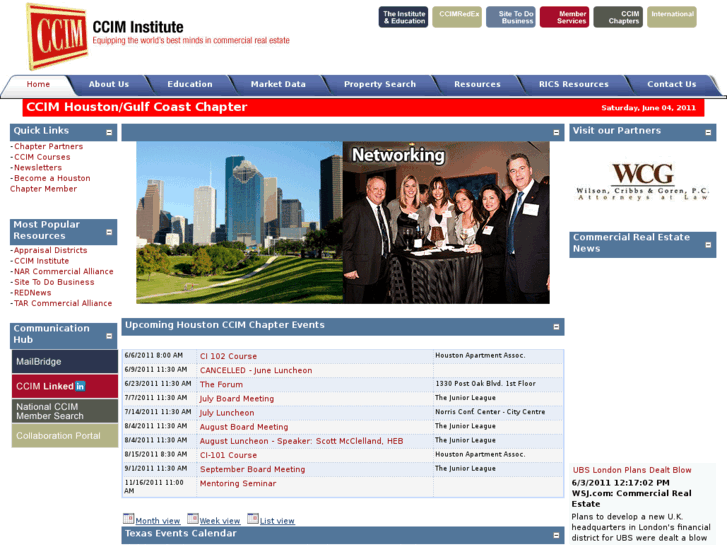This screenshot has height=545, width=727.
Task: Click Site To Do Business resource link
Action: pos(54,282)
